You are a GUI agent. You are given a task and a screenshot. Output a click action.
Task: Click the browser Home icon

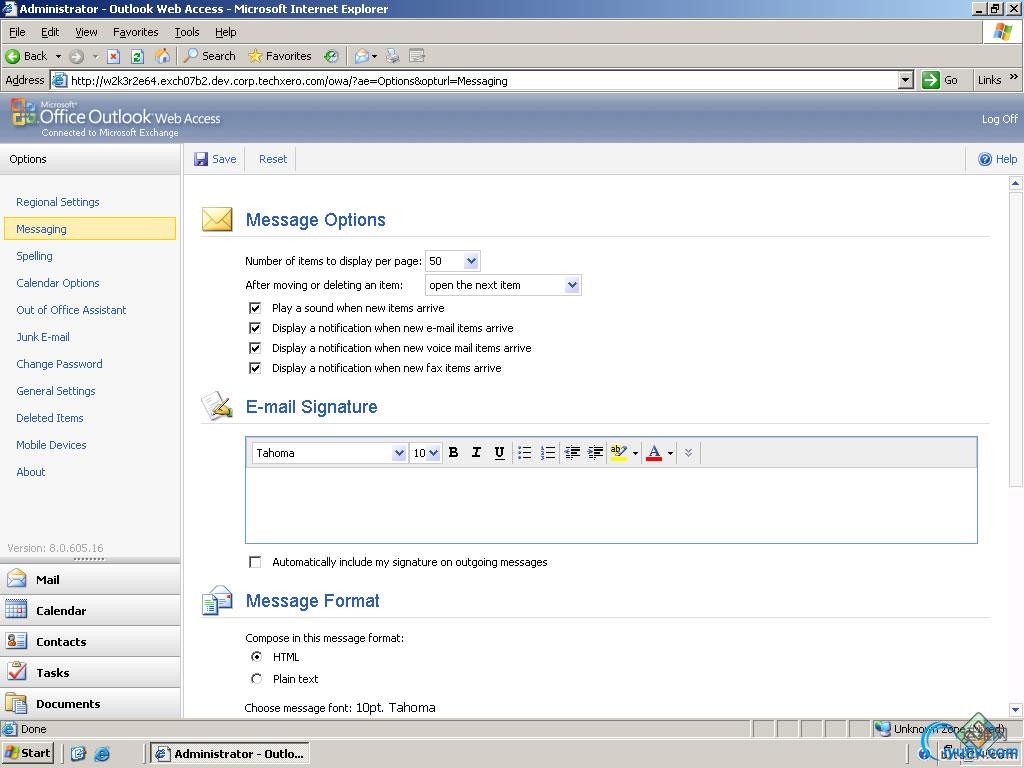point(162,56)
